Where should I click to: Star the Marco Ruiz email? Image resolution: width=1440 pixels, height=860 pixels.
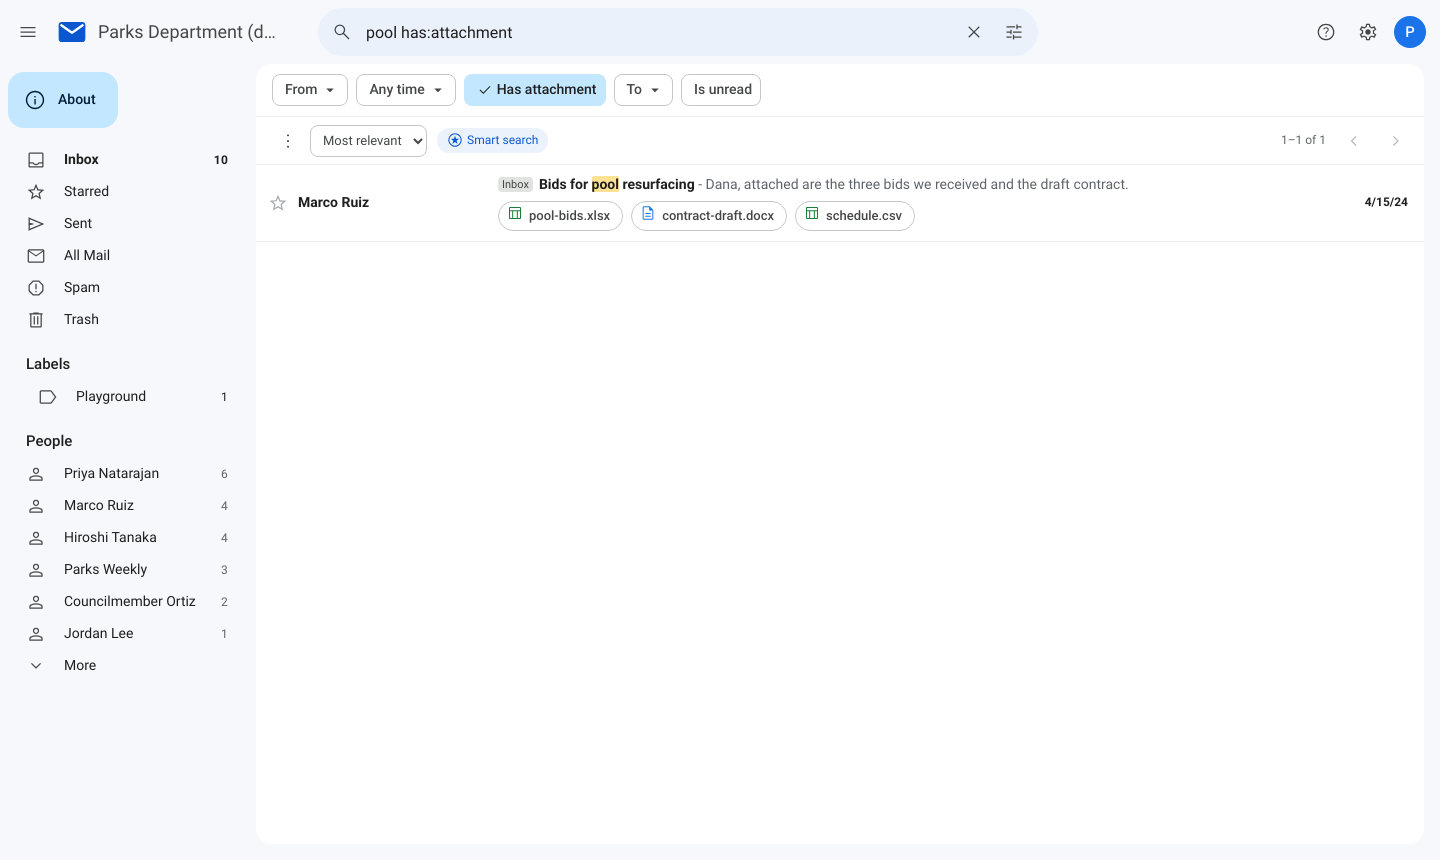tap(278, 203)
